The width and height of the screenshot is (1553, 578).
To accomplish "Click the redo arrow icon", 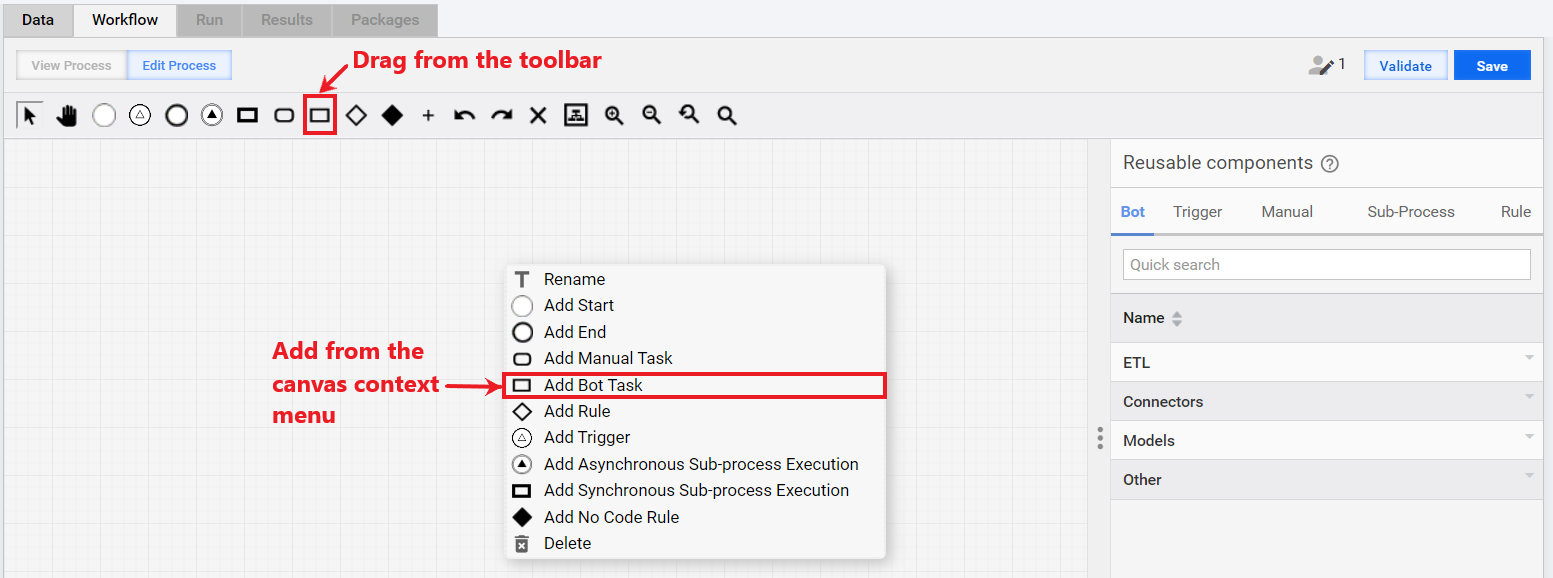I will pos(501,116).
